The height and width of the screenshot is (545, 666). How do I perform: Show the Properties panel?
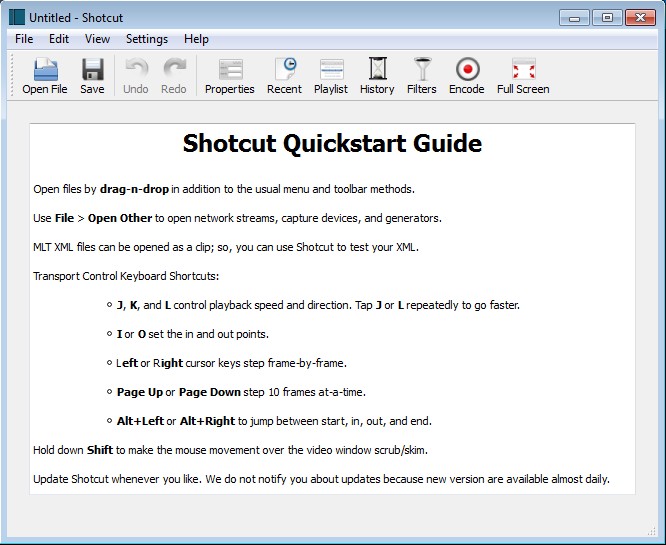230,76
